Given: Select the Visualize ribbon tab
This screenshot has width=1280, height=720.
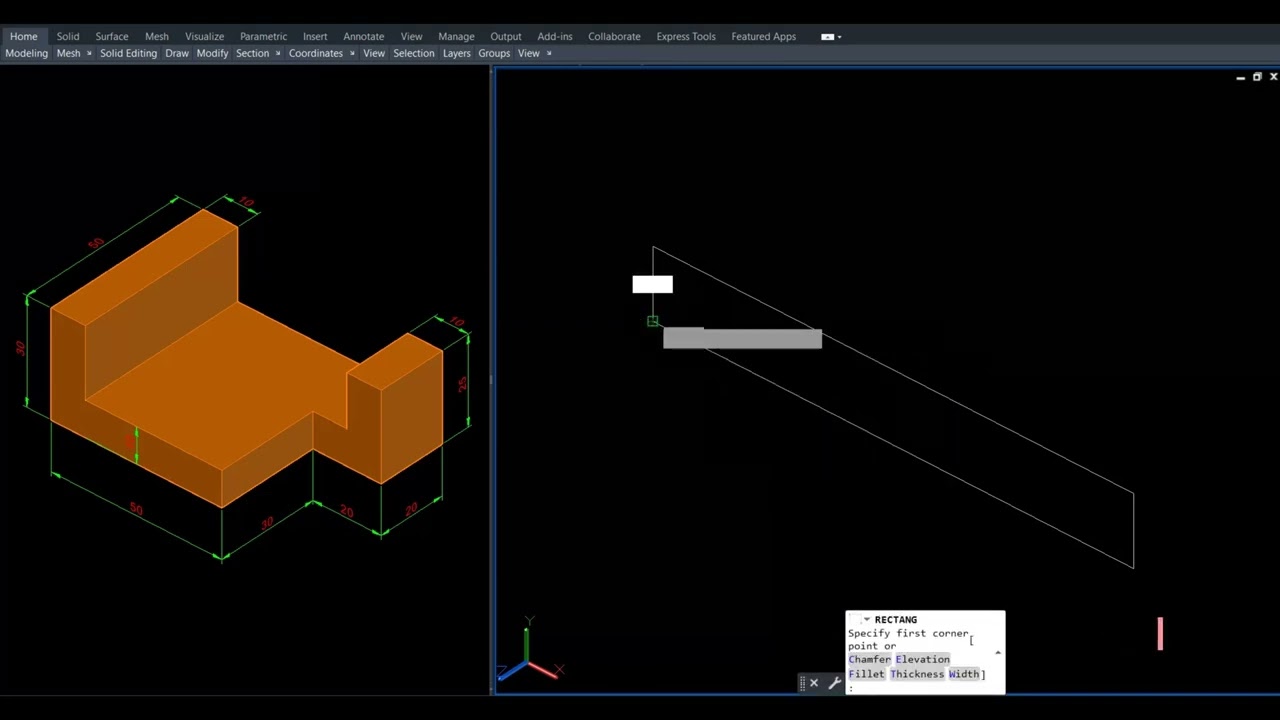Looking at the screenshot, I should tap(204, 36).
